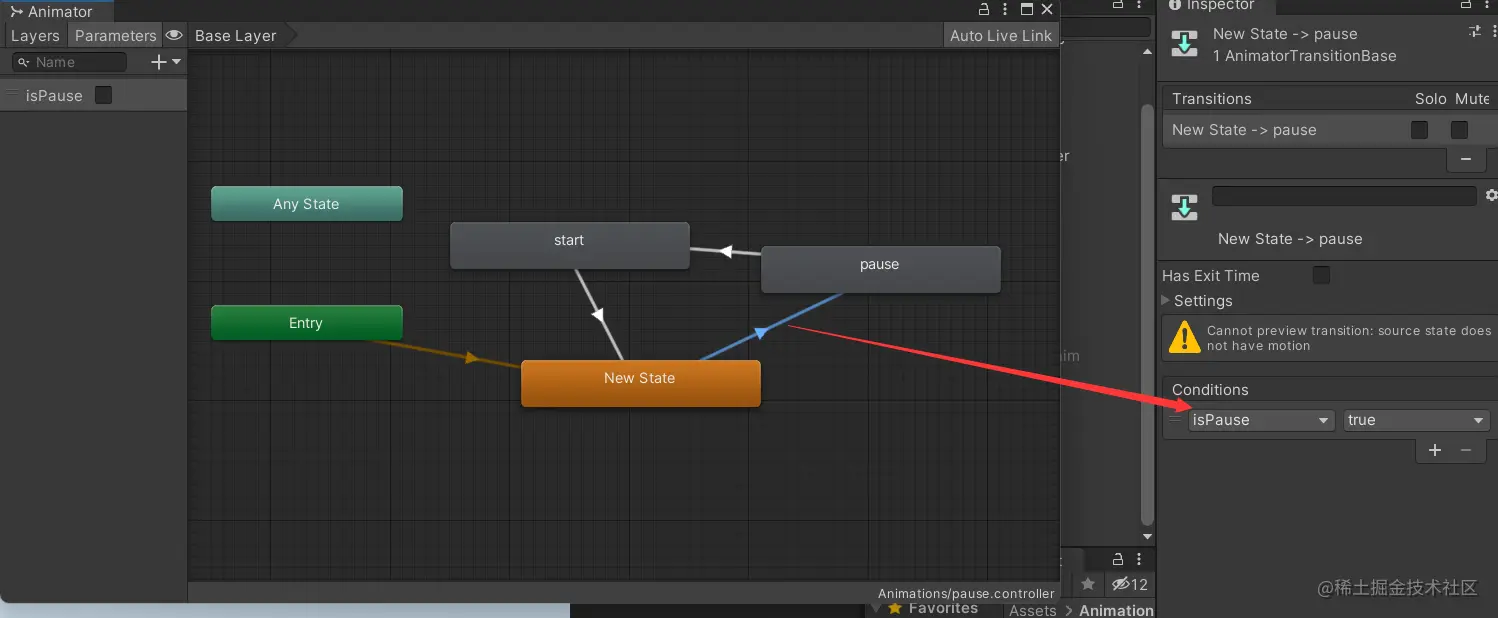Toggle the eye visibility icon beside Parameters

[174, 35]
